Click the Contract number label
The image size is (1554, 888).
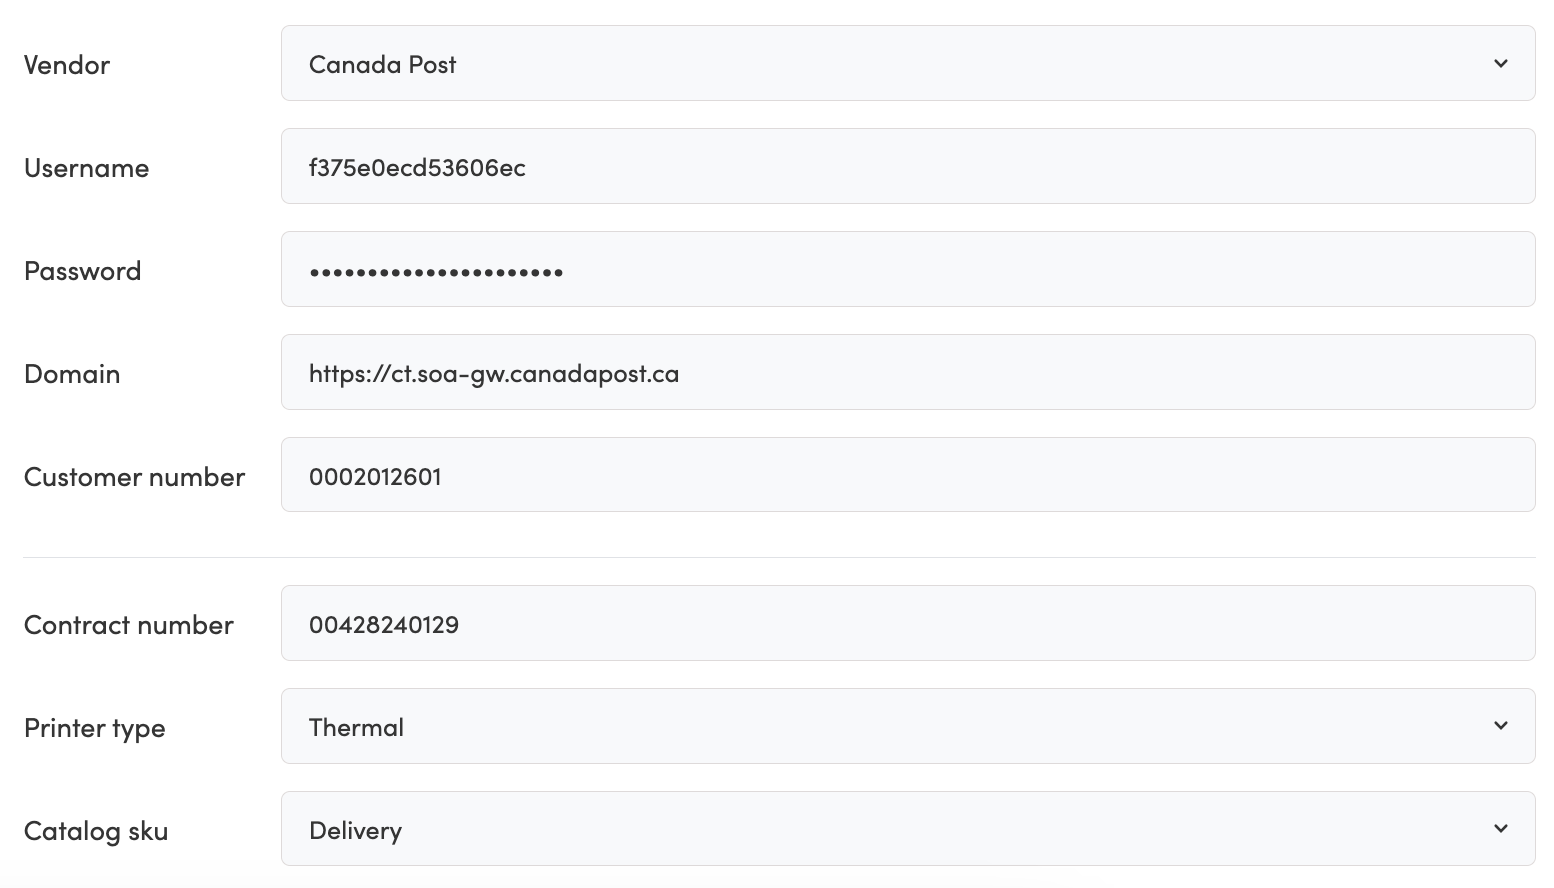click(129, 625)
